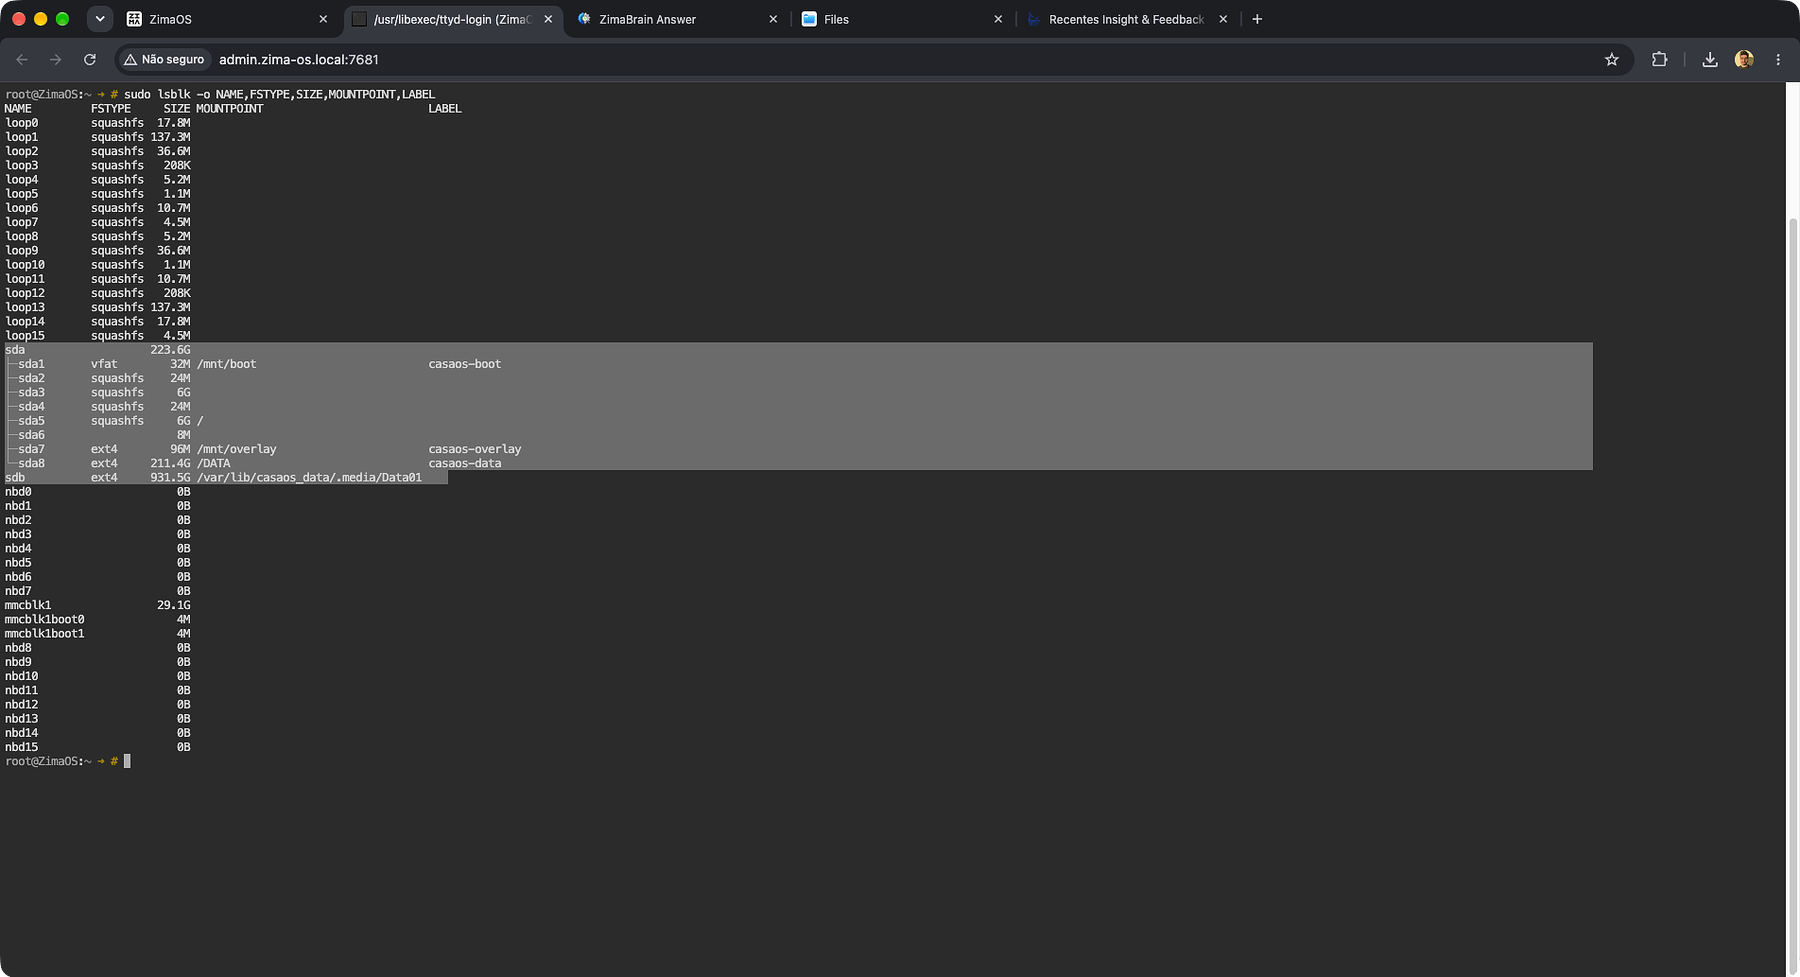The width and height of the screenshot is (1800, 977).
Task: Click the nbd15 device row
Action: tap(98, 747)
